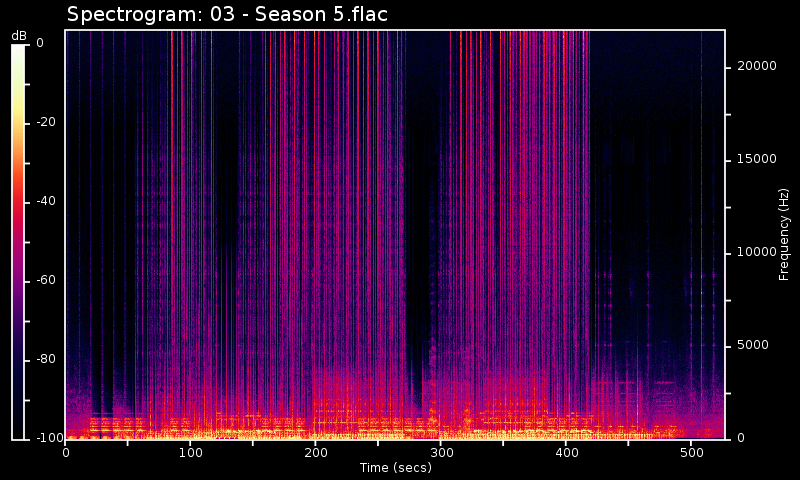Click the -40 dB tick label
Image resolution: width=800 pixels, height=480 pixels.
coord(47,201)
